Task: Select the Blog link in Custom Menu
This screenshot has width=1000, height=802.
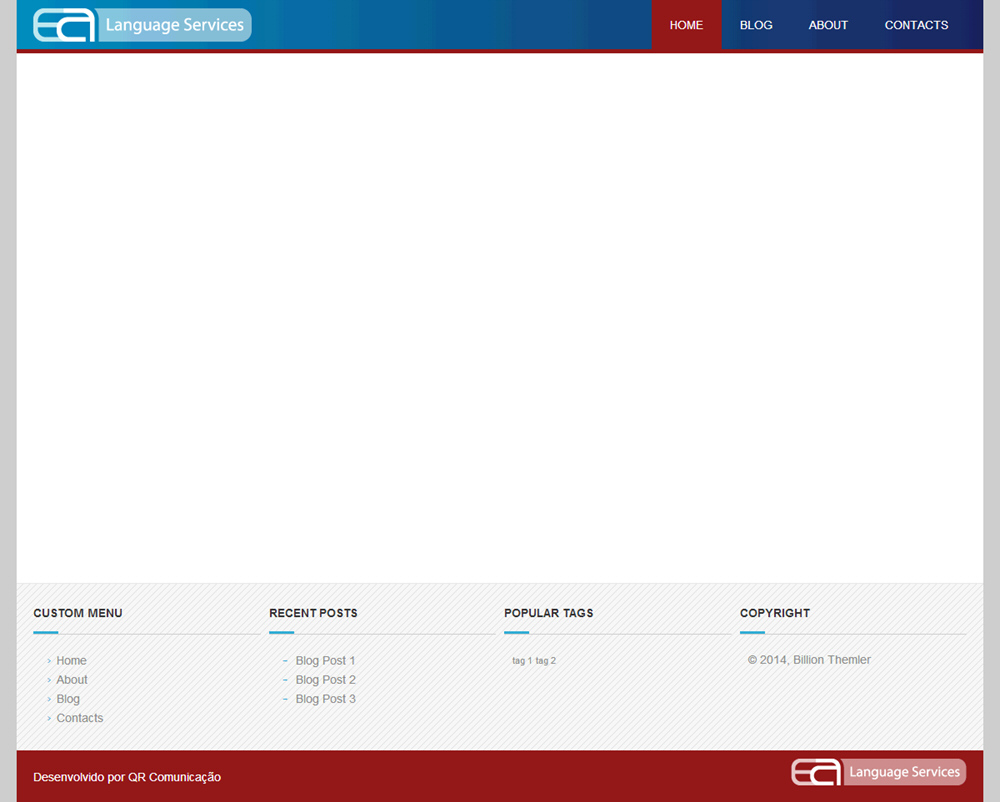Action: [68, 699]
